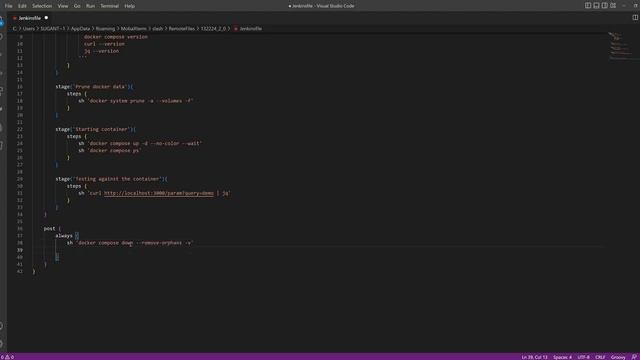Open the View menu
The image size is (640, 360).
pyautogui.click(x=63, y=6)
